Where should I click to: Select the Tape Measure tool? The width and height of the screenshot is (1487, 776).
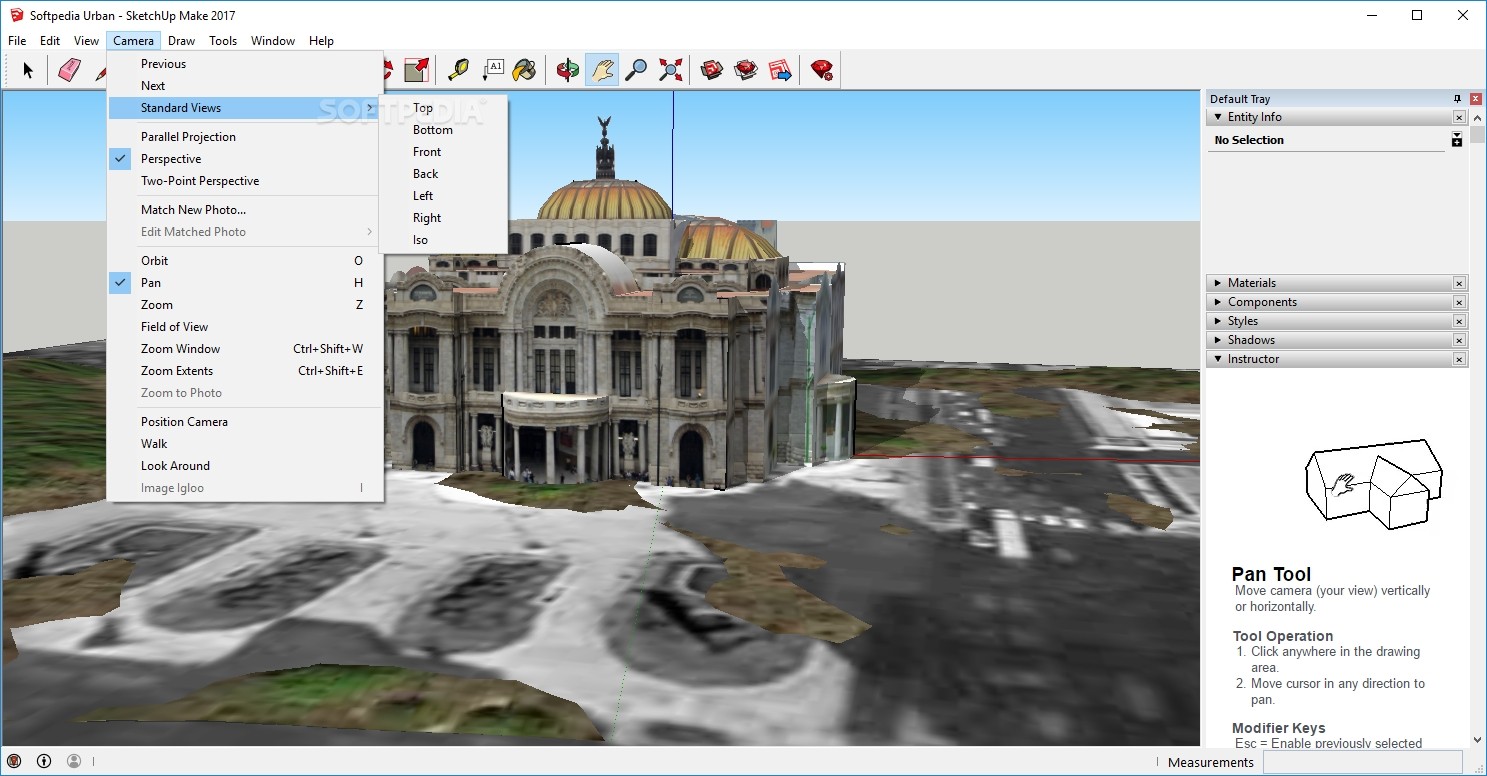(458, 70)
